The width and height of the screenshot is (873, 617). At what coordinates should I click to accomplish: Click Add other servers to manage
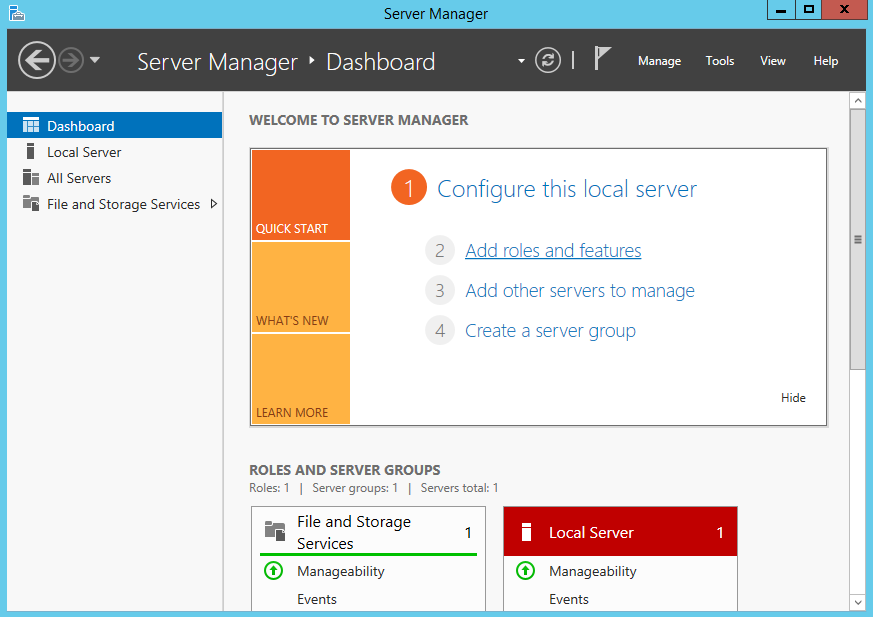[580, 291]
